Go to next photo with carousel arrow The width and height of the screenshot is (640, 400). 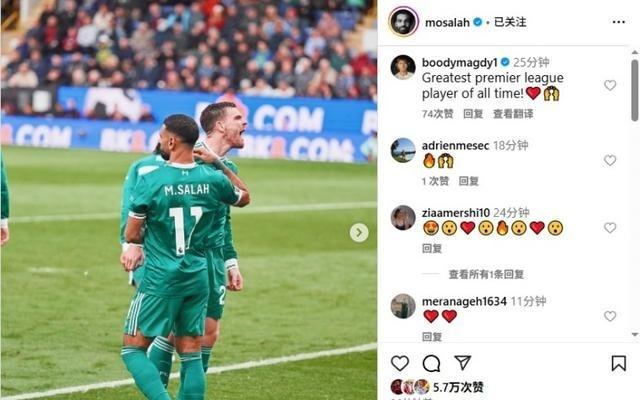click(x=359, y=233)
